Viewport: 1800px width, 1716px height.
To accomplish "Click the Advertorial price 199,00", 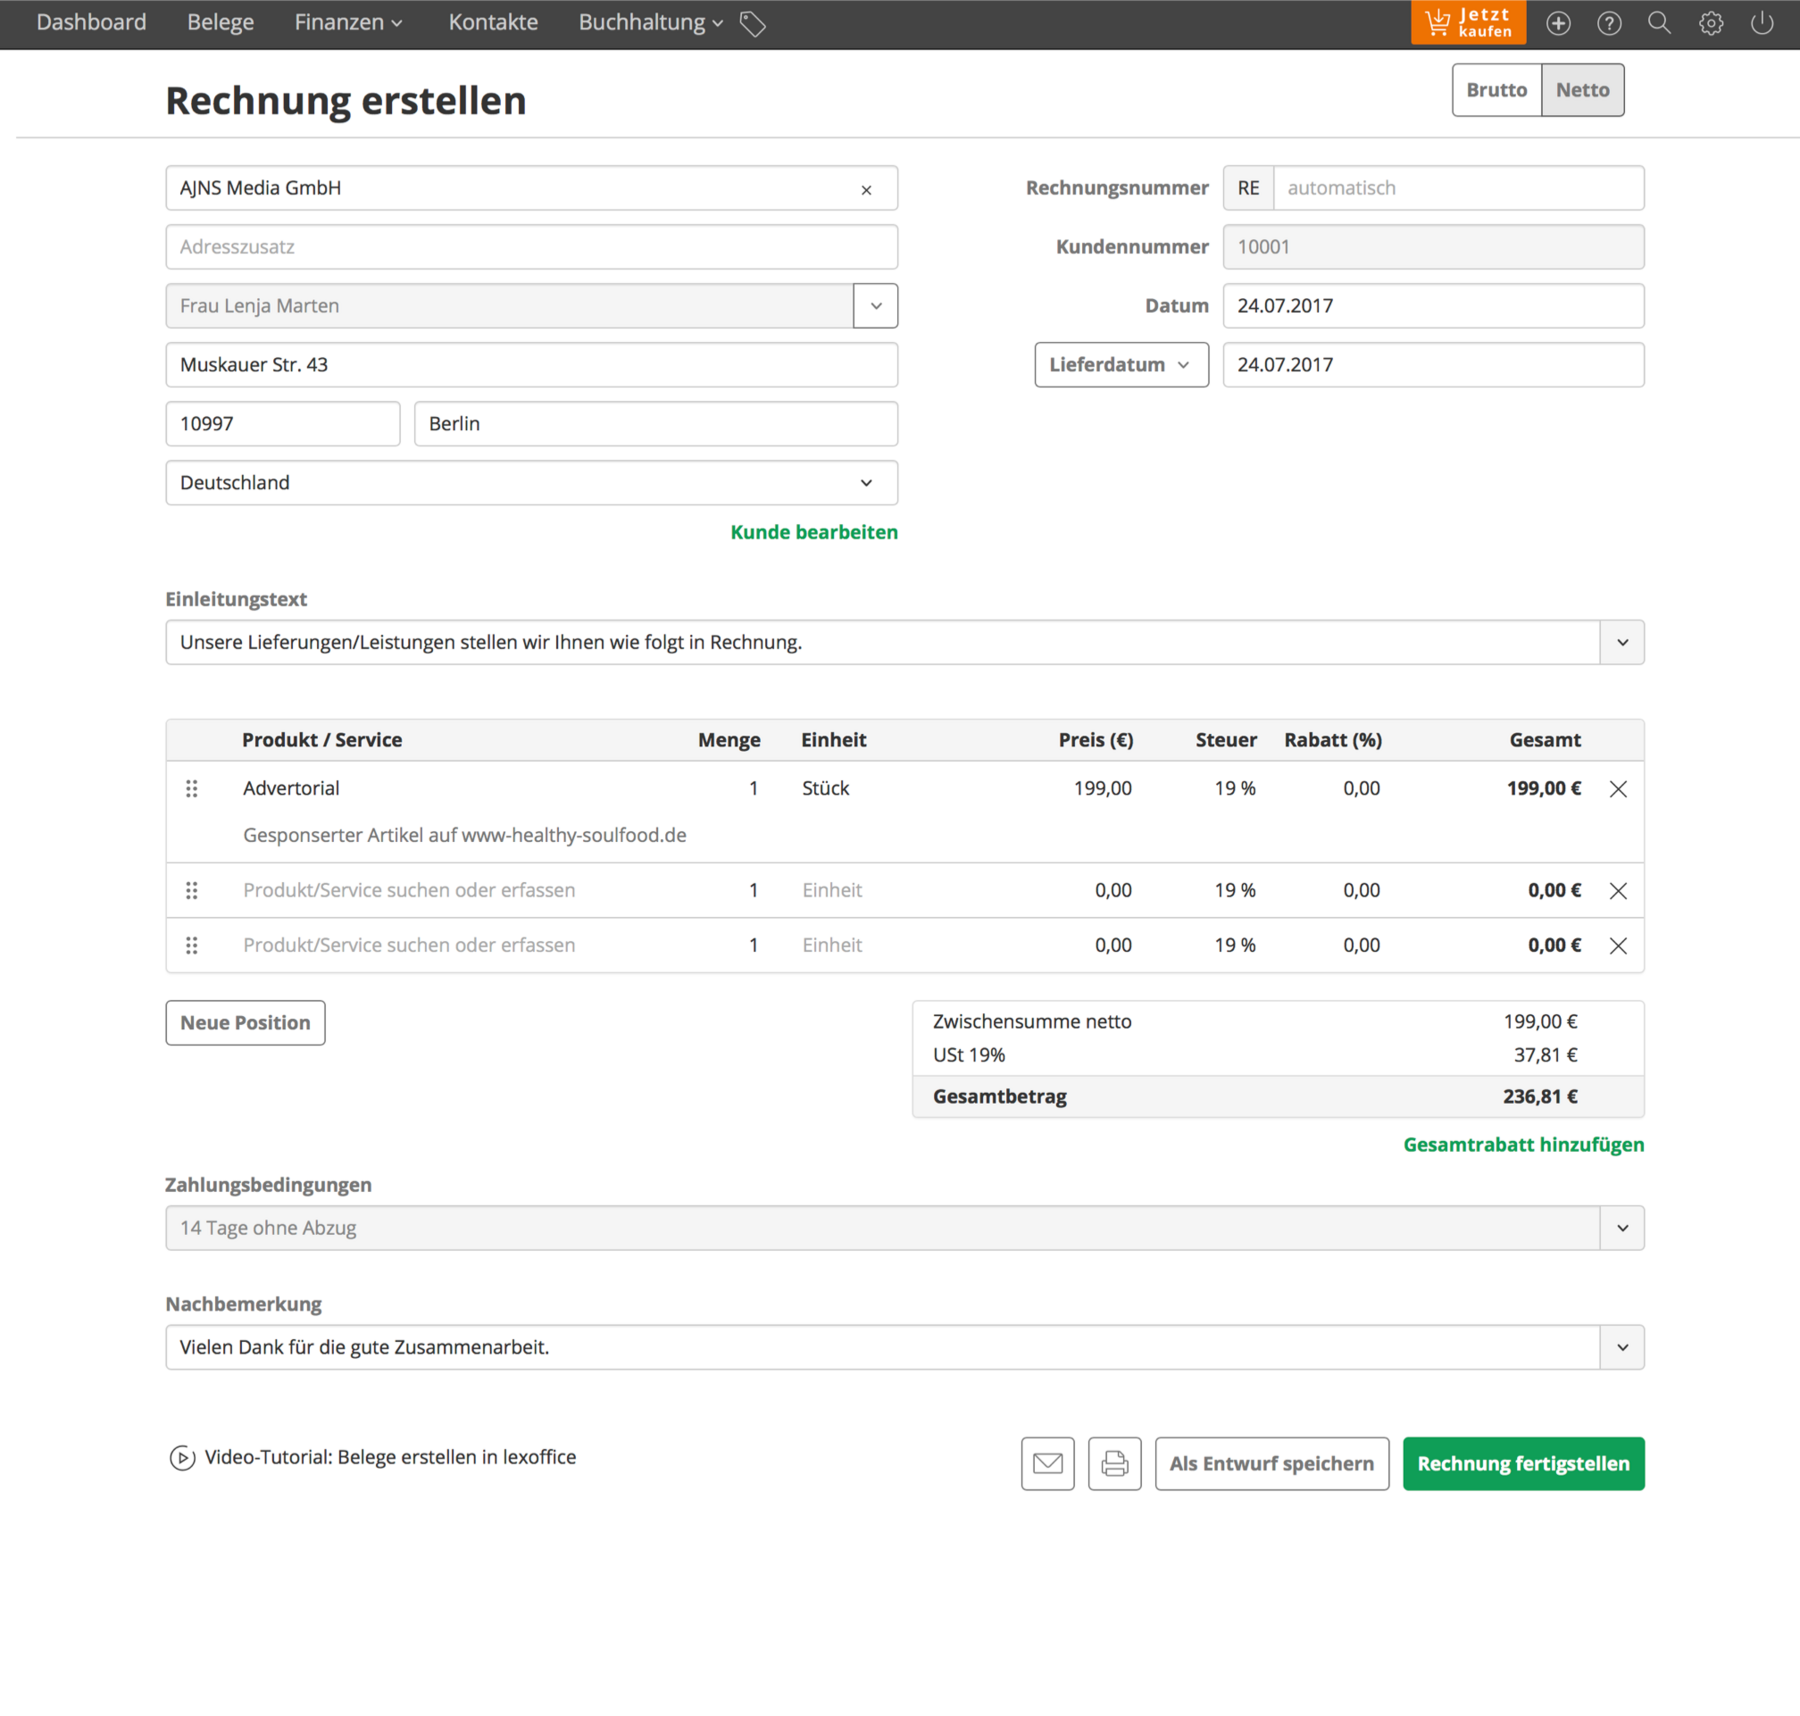I will pyautogui.click(x=1102, y=788).
